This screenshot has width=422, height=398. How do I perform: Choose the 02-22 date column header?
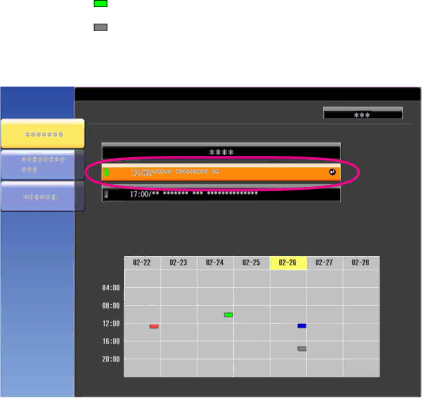(x=142, y=263)
